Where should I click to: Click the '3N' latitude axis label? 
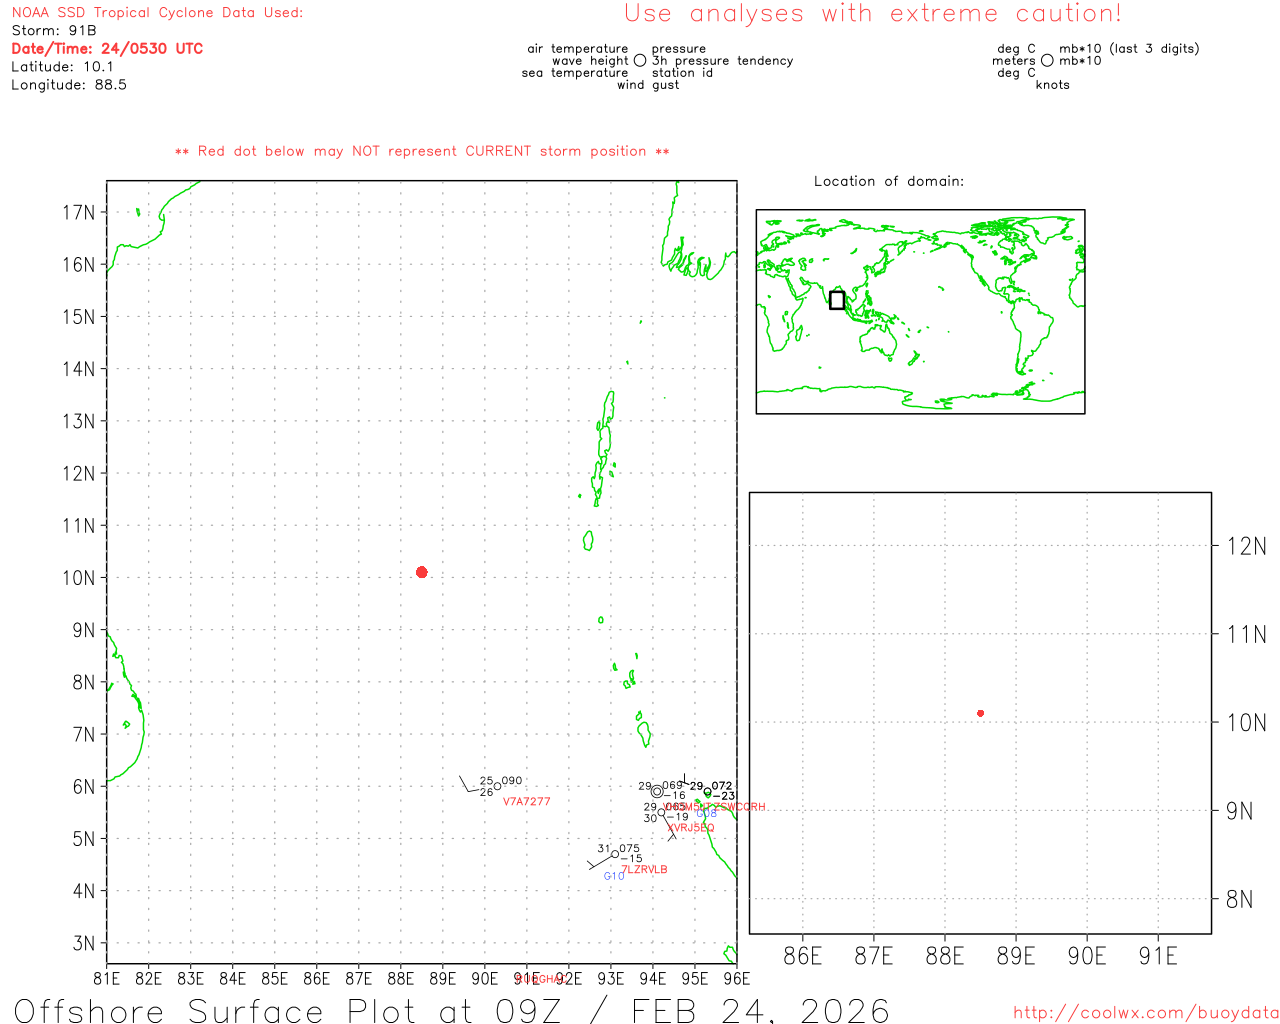84,943
